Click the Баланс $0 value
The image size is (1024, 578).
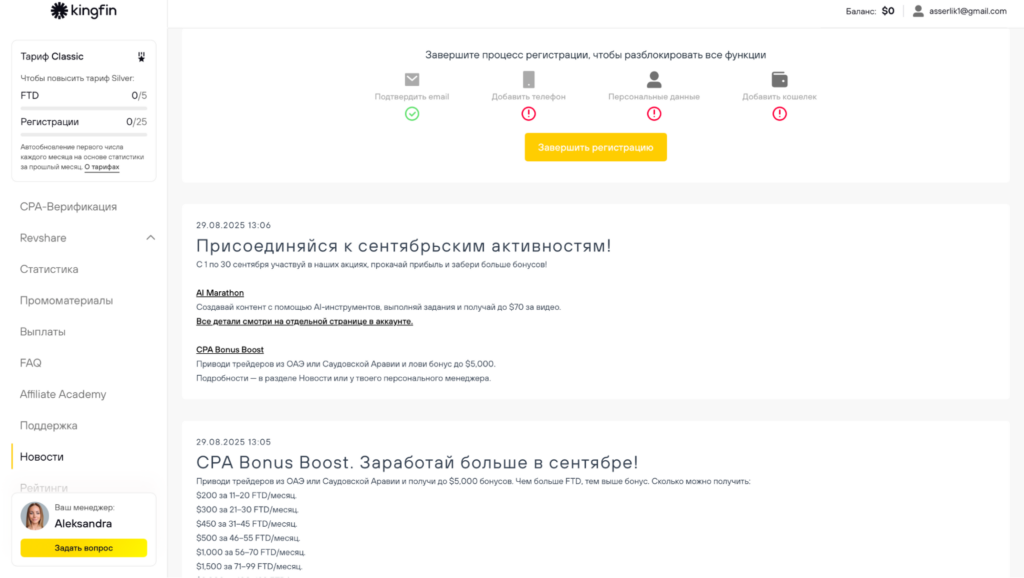[x=888, y=11]
